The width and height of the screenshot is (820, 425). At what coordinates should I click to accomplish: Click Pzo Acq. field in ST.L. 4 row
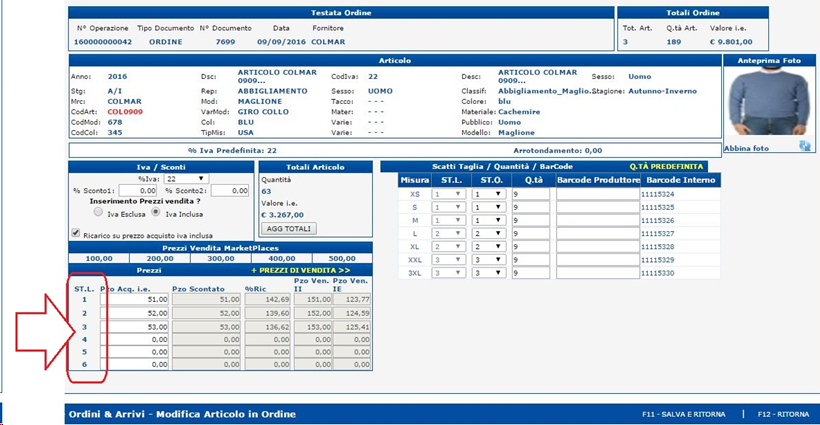[134, 339]
